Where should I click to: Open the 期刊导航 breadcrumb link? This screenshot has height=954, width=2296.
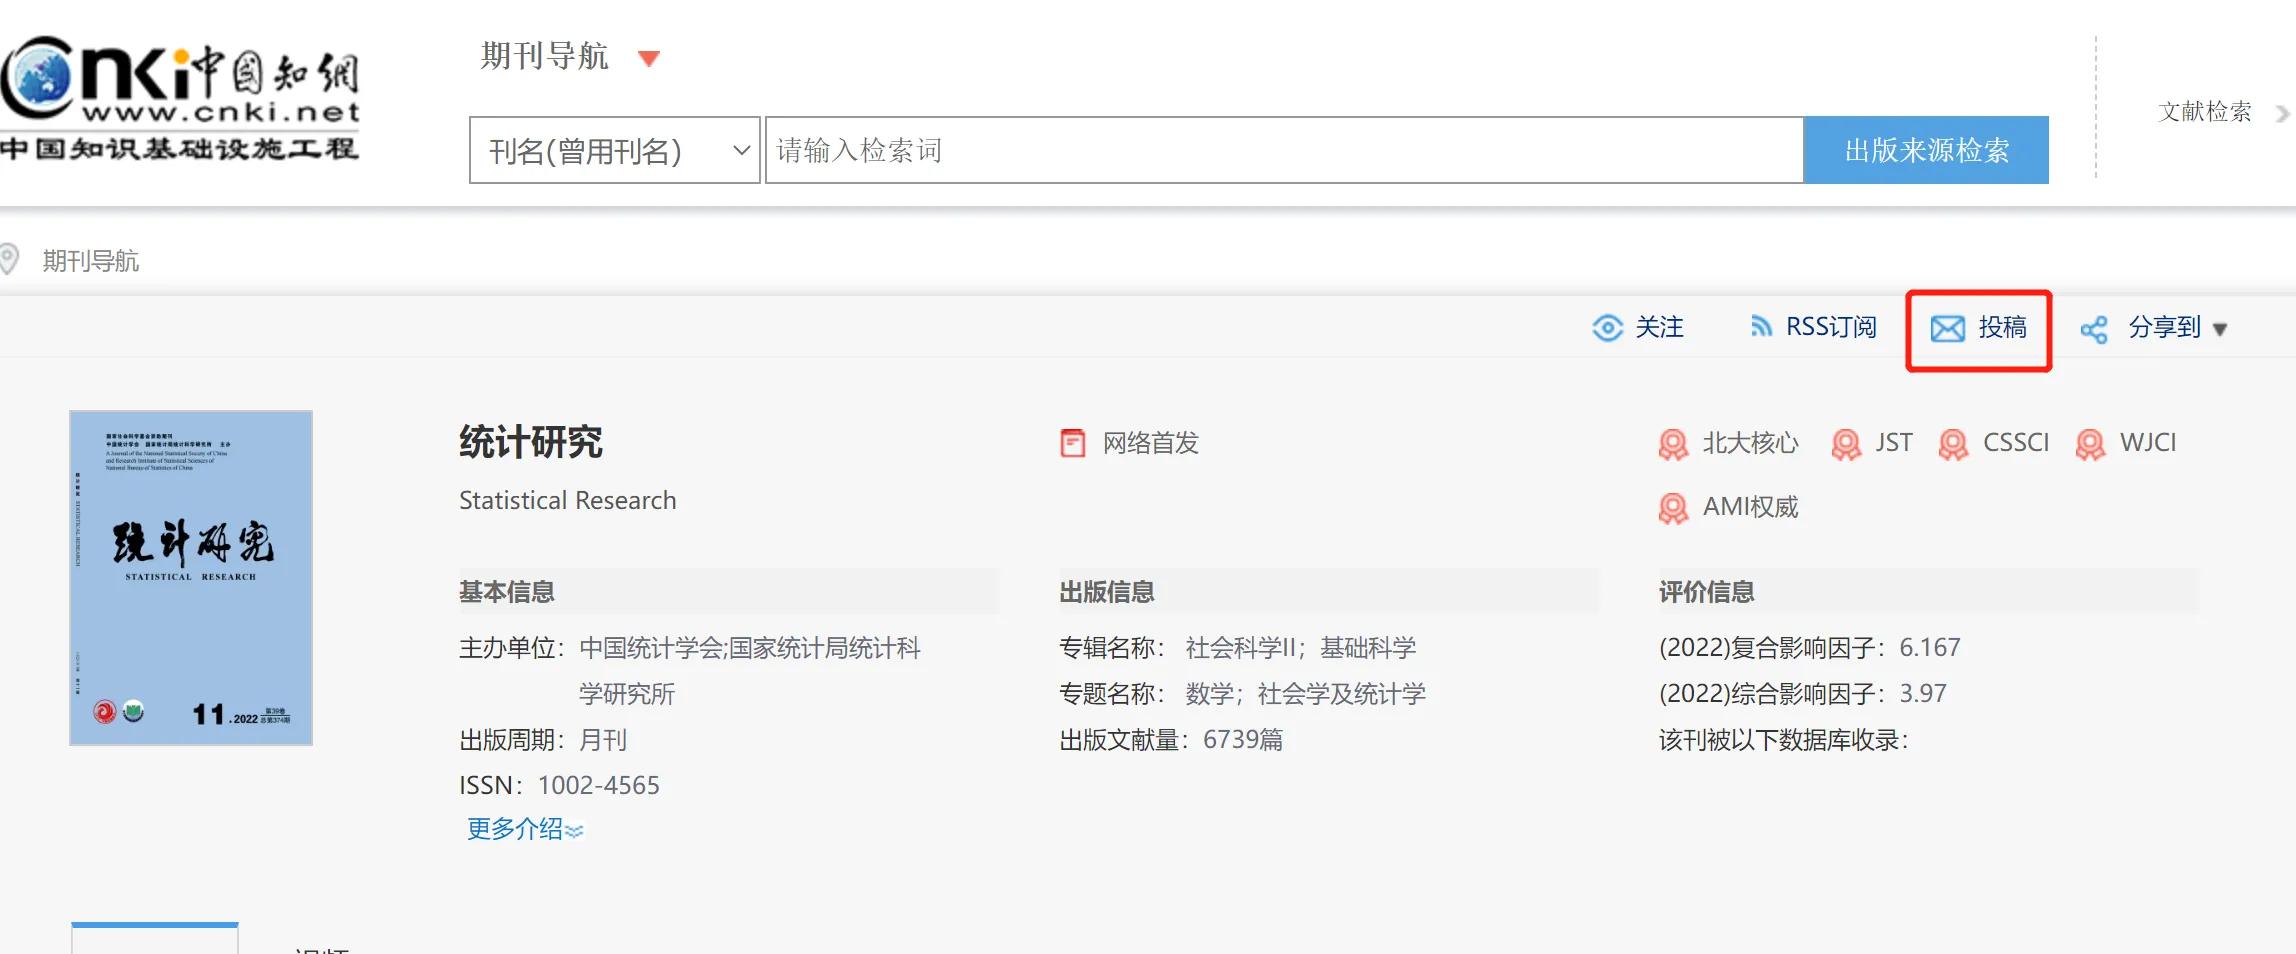(x=90, y=260)
